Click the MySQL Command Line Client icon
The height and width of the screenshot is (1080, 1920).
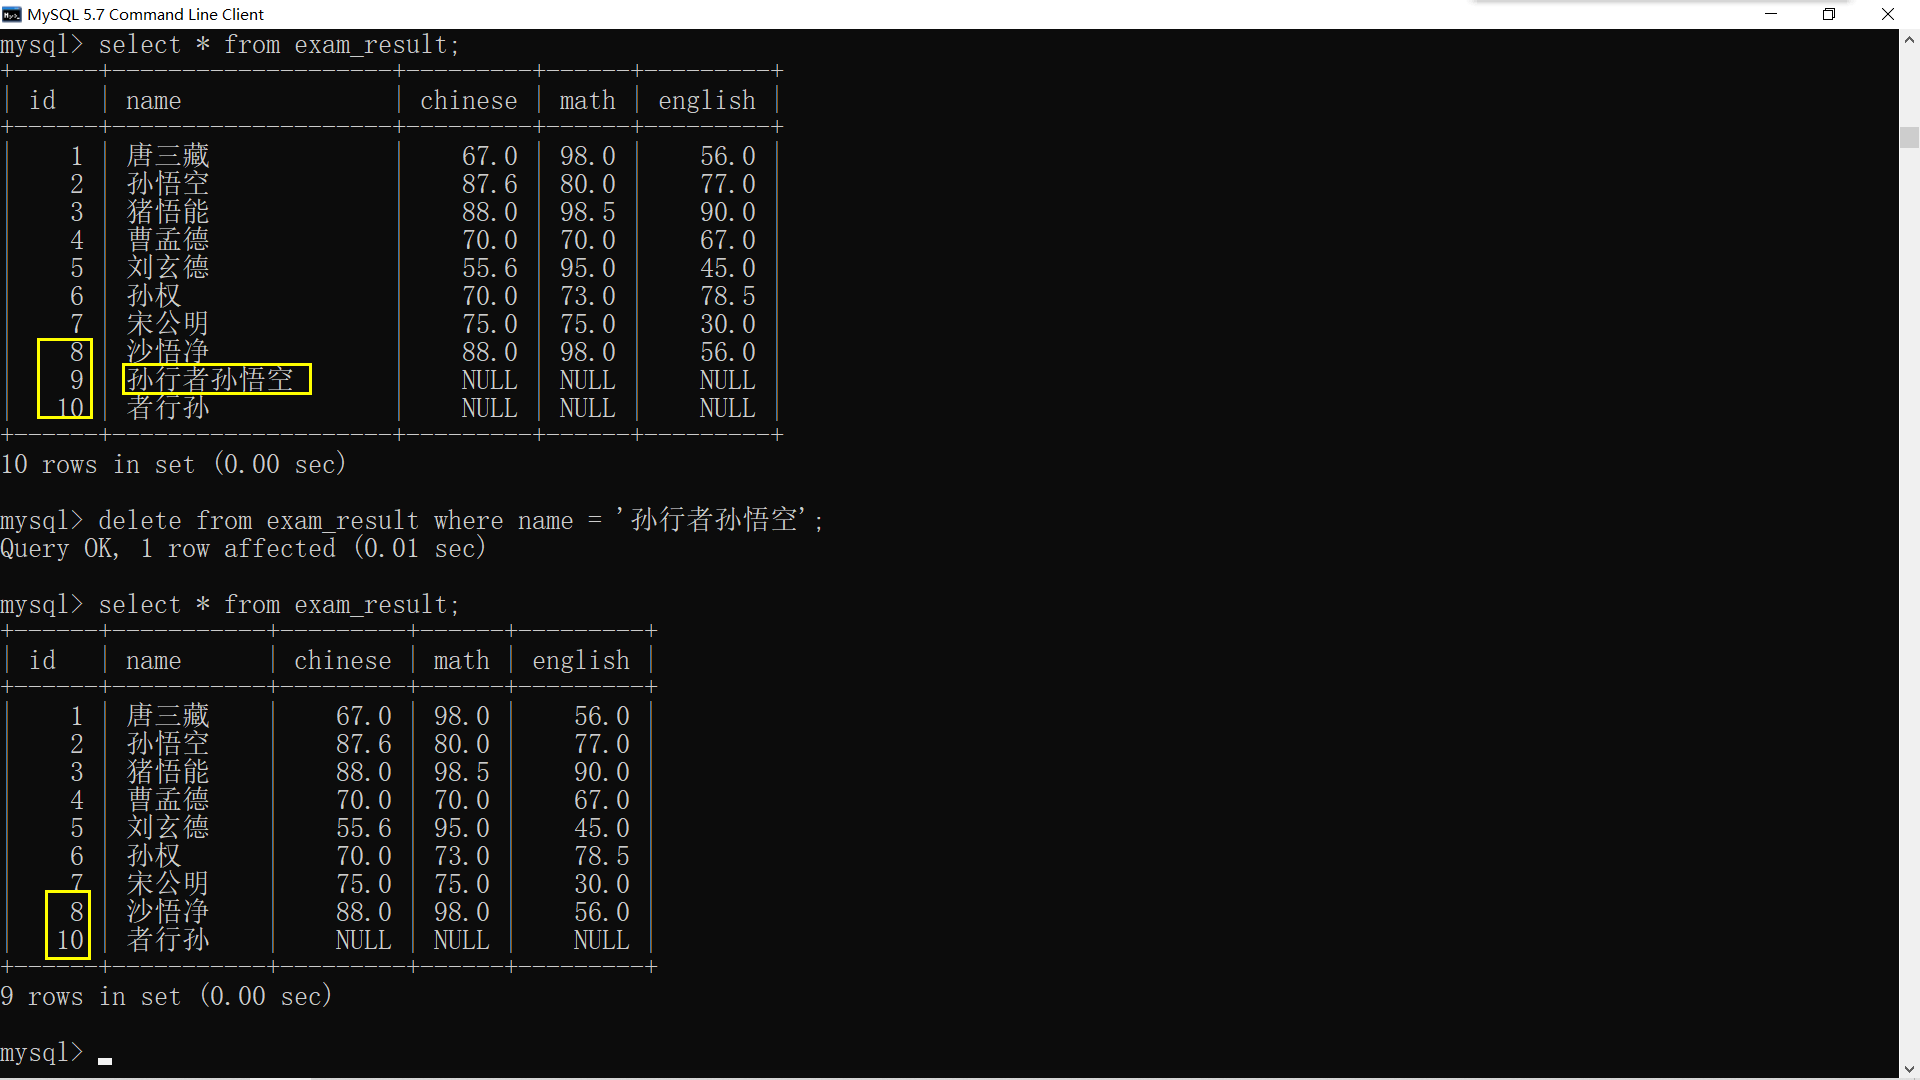point(11,15)
